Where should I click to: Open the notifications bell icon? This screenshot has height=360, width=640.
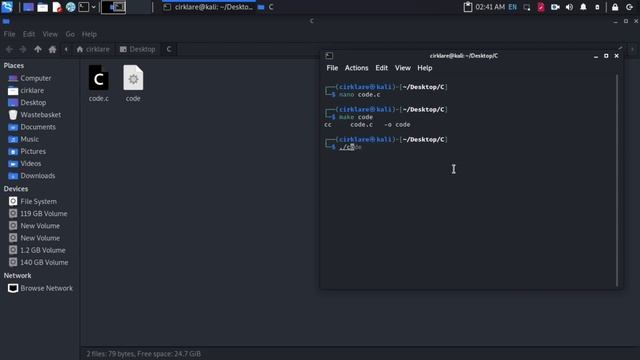point(583,7)
